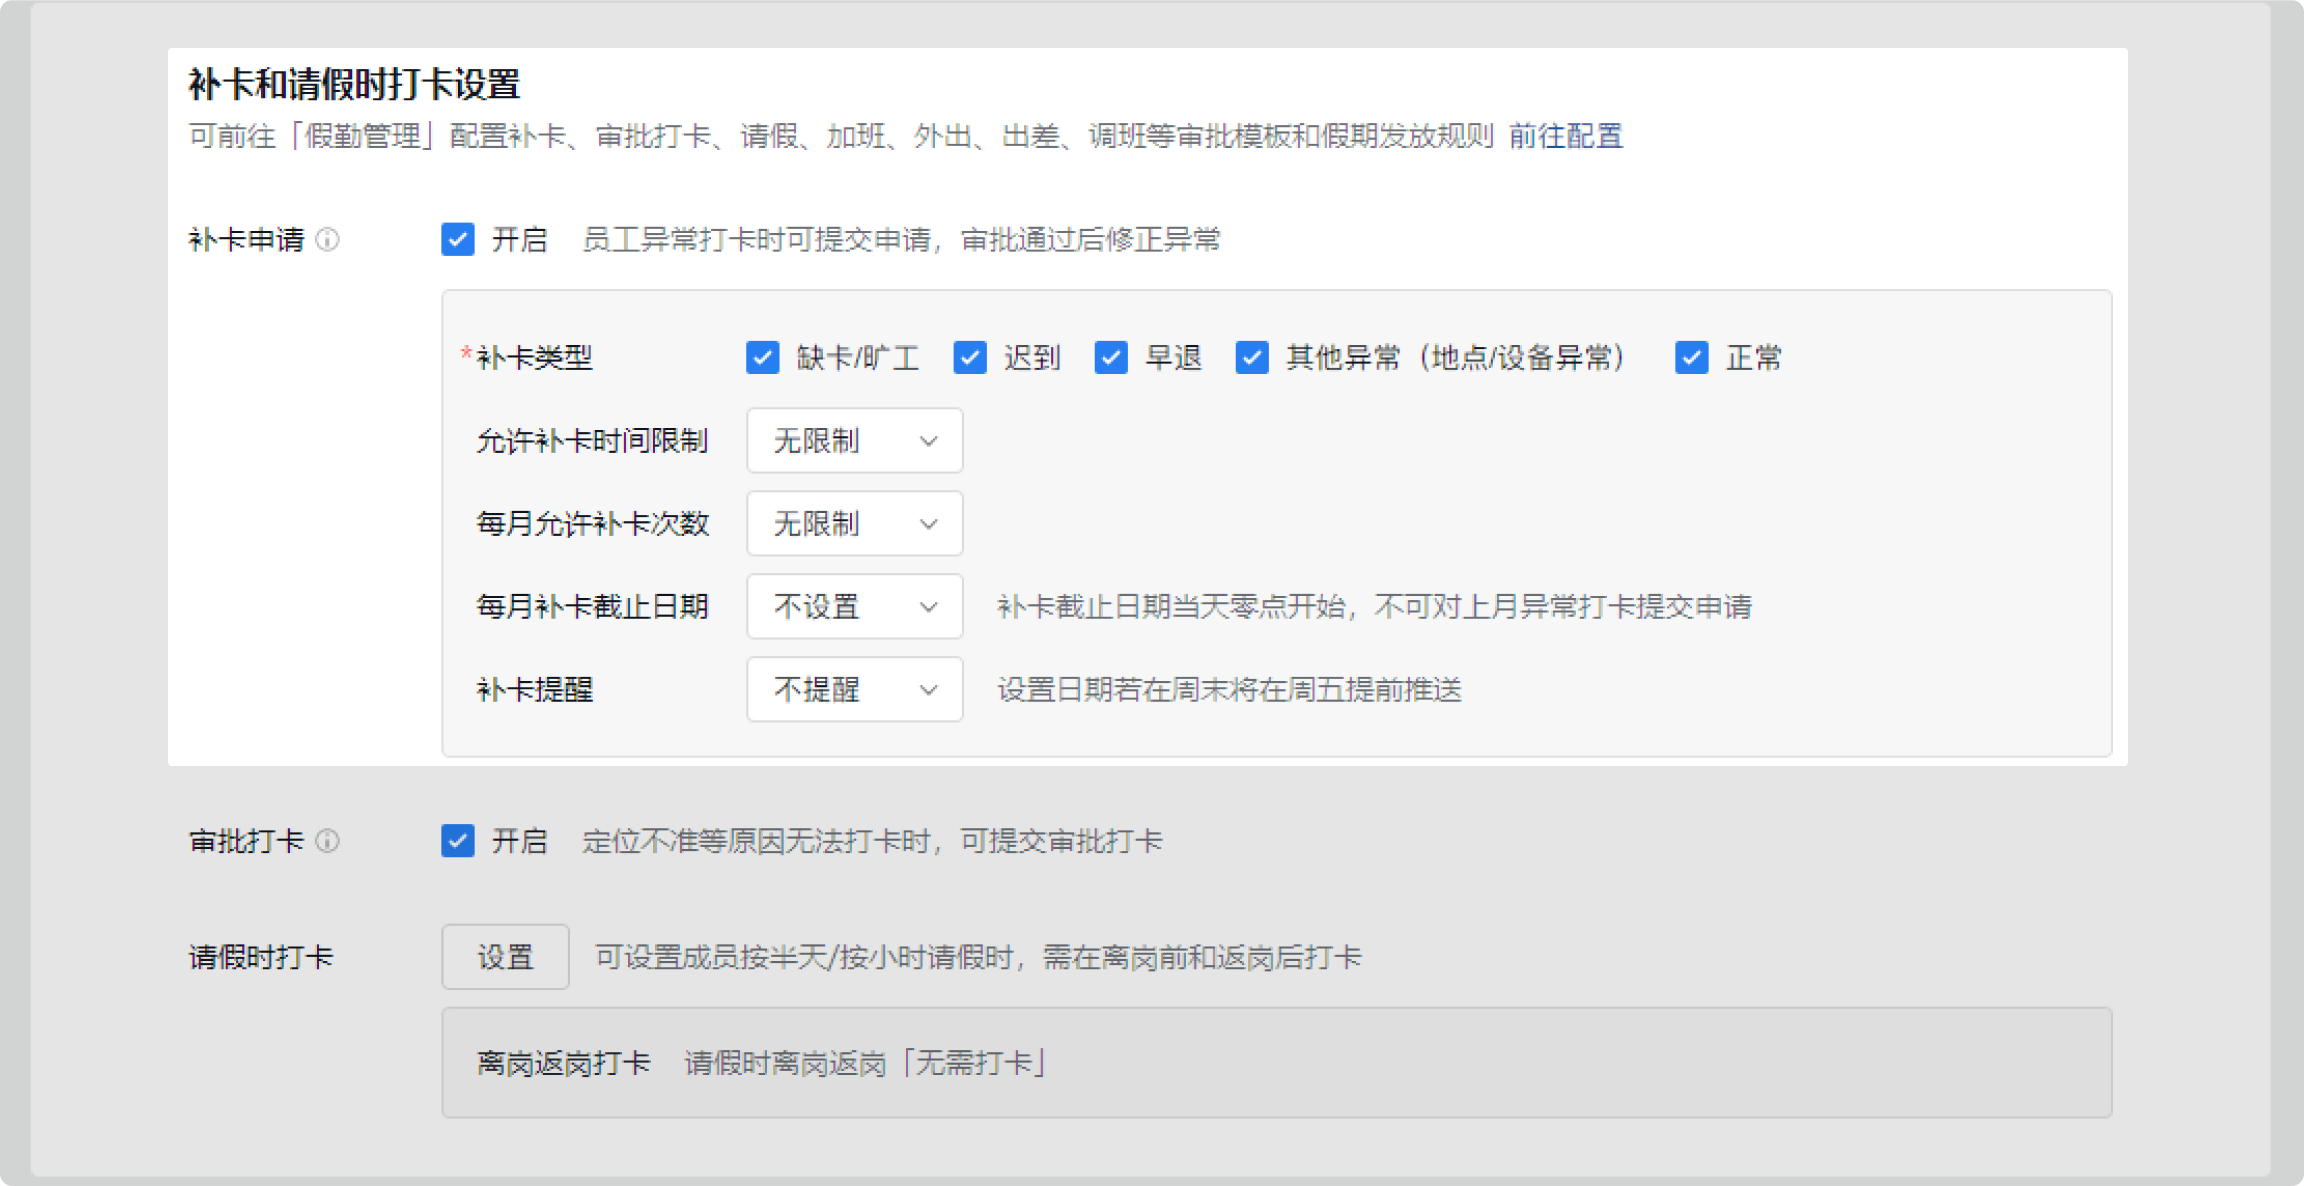Click 离岗返岗打卡 summary text
Screen dimensions: 2304x1186
pyautogui.click(x=564, y=1062)
